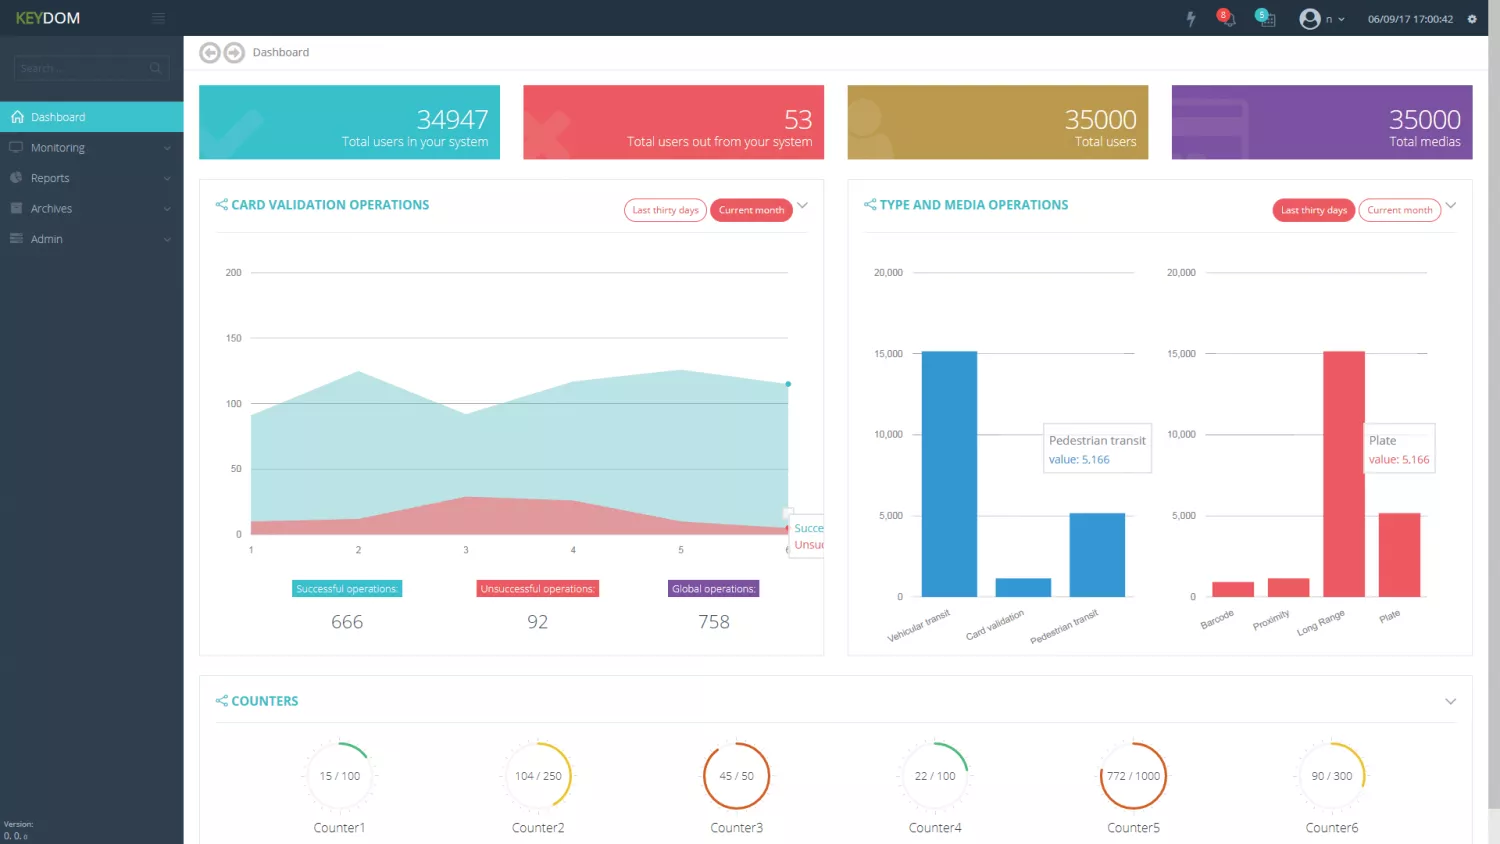This screenshot has height=844, width=1500.
Task: Open the Reports menu item
Action: pos(91,178)
